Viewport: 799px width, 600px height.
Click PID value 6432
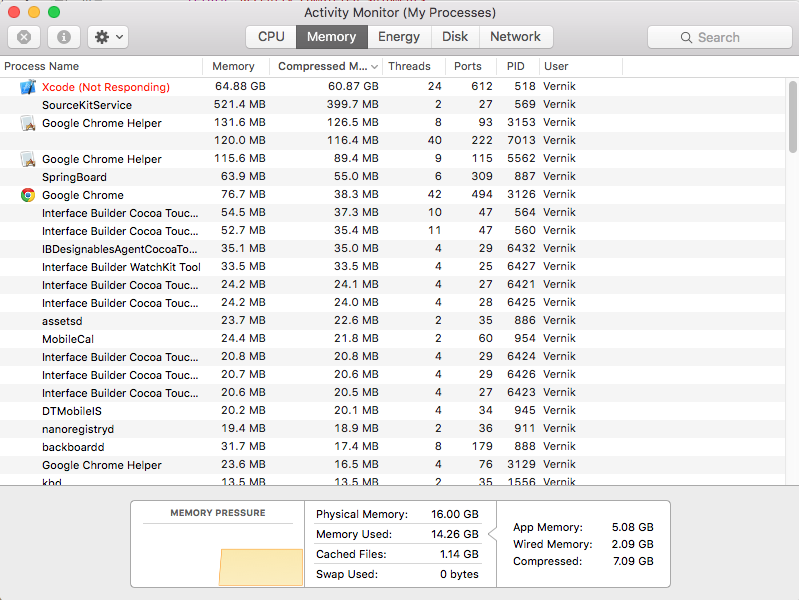pos(521,248)
